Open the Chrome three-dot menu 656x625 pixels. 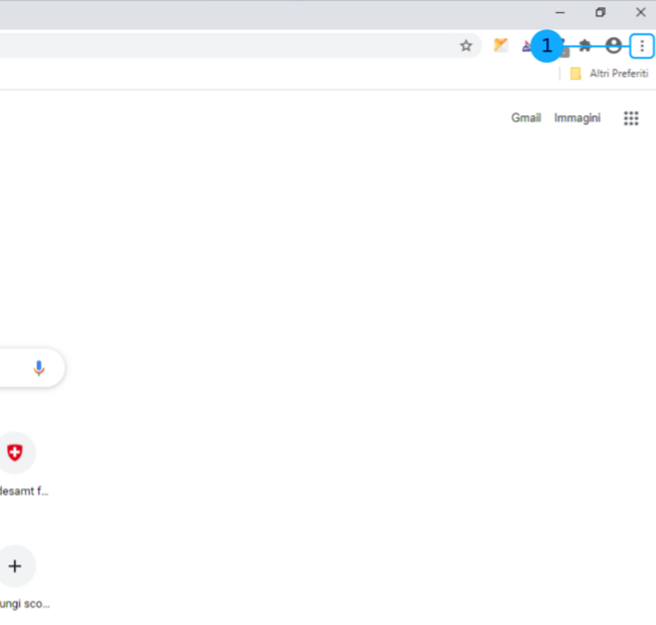(x=641, y=46)
